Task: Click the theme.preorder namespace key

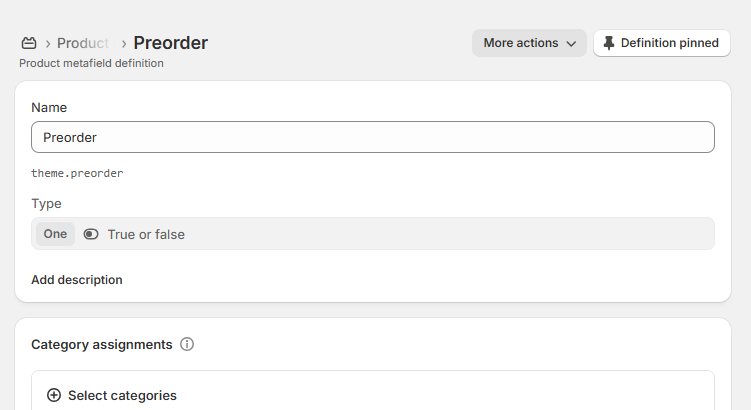Action: click(77, 173)
